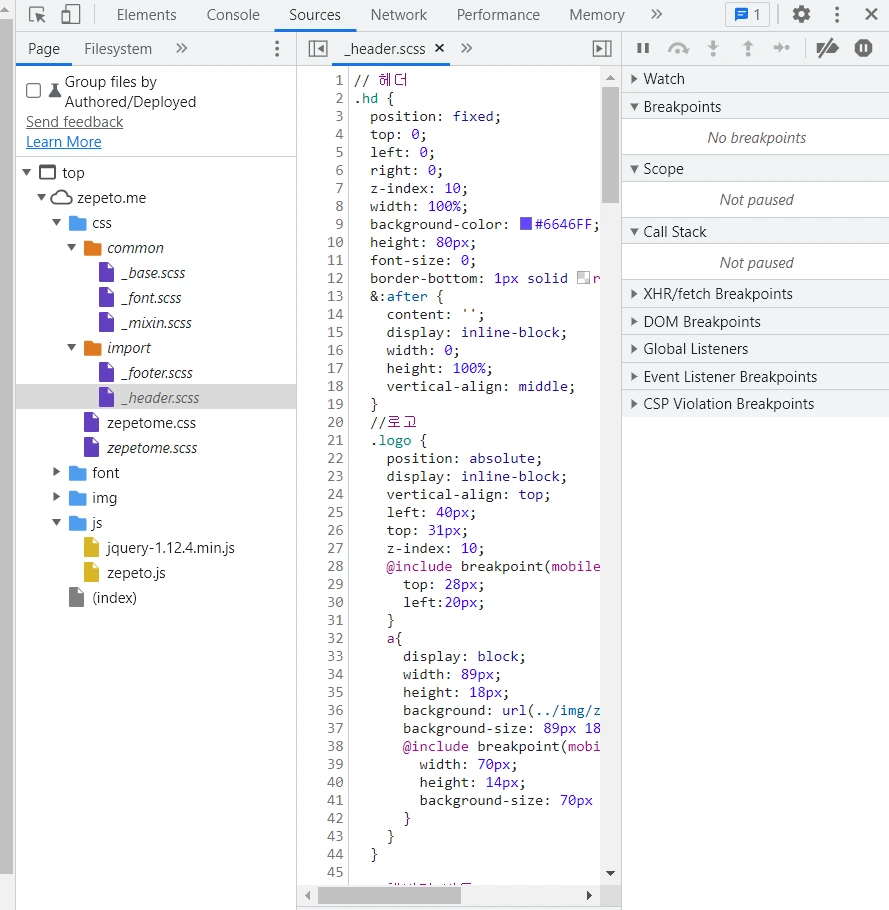
Task: Open jquery-1.12.4.min.js file
Action: pos(171,548)
